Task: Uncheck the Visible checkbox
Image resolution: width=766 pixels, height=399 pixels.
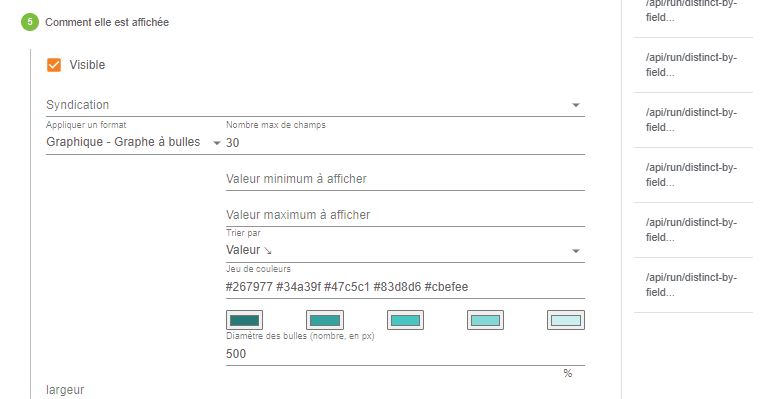Action: [54, 65]
